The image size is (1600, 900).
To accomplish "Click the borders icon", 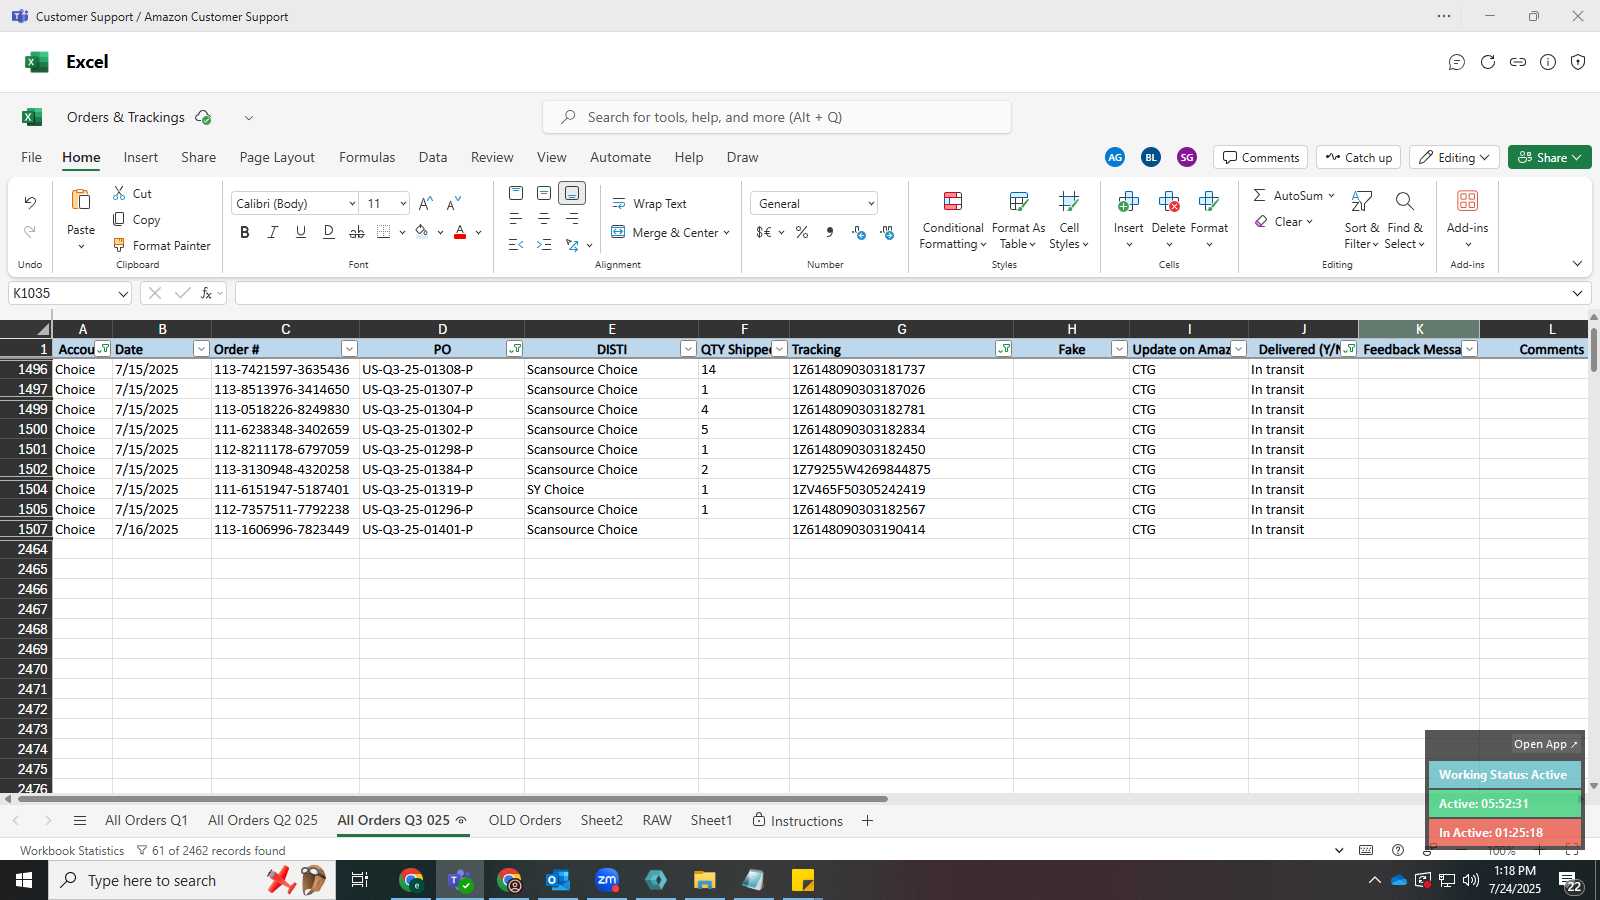I will pos(384,232).
